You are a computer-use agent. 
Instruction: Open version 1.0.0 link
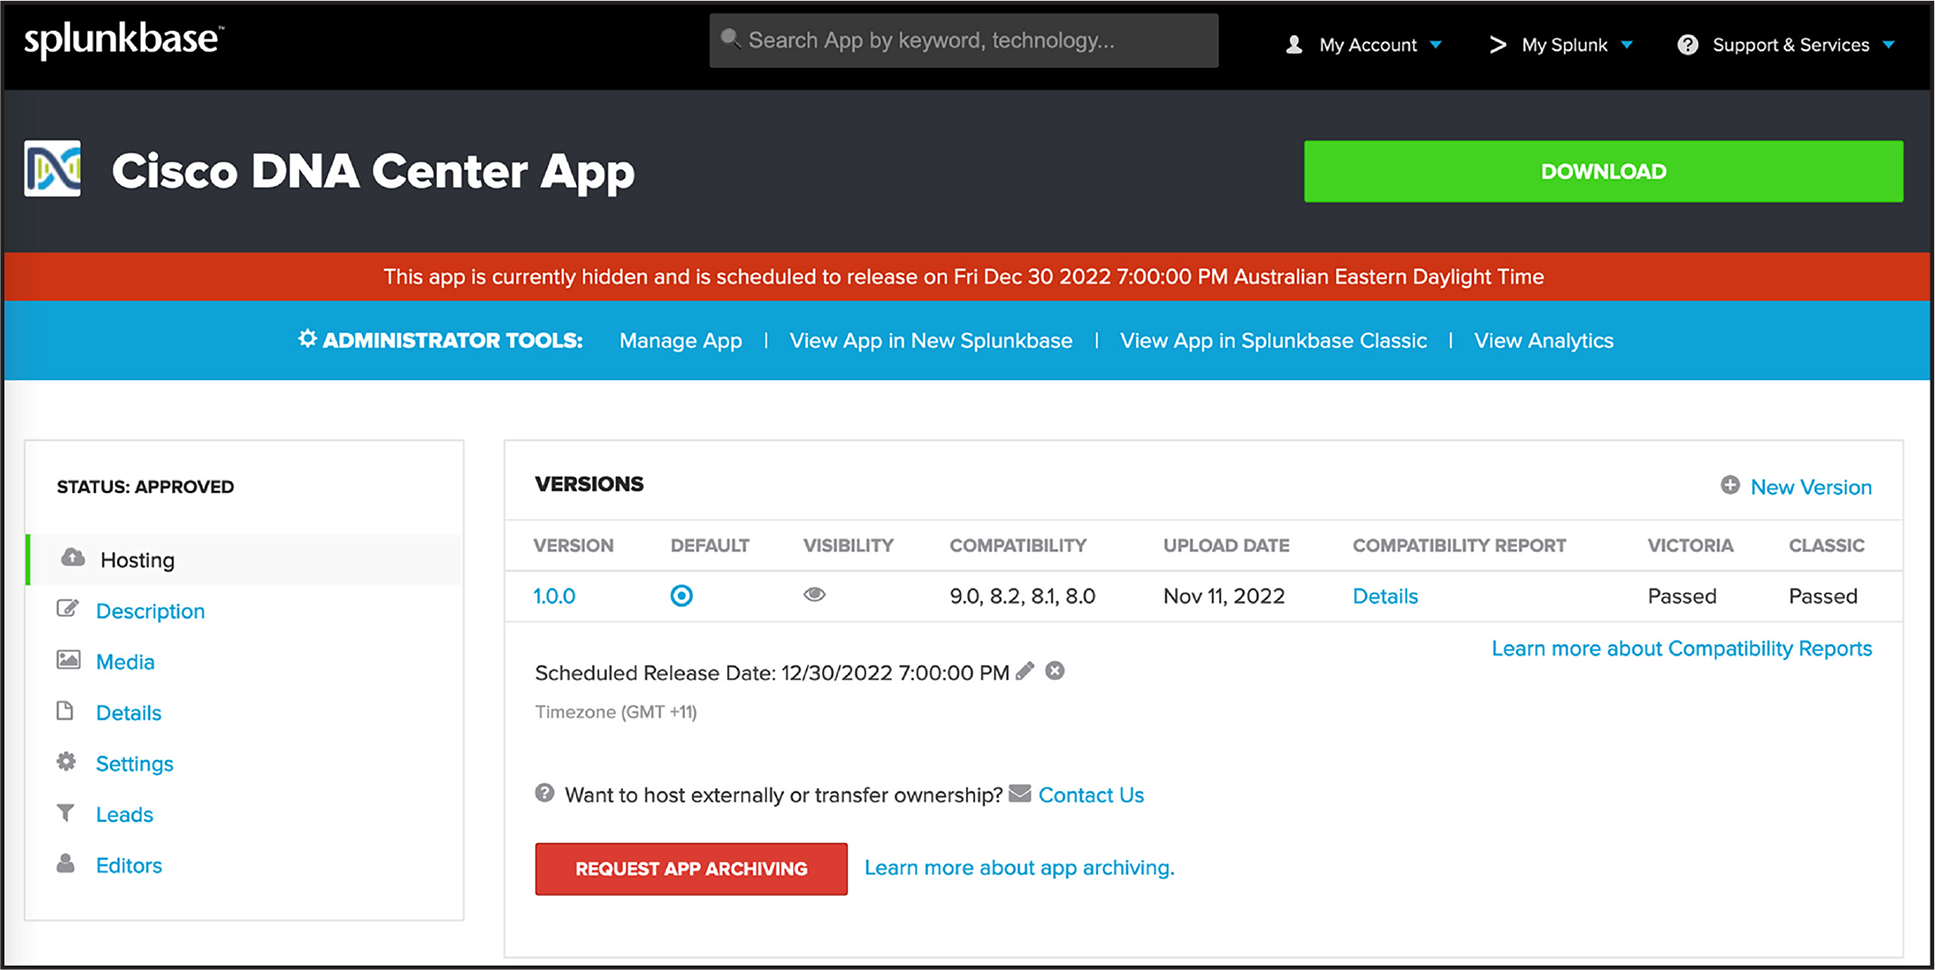pyautogui.click(x=554, y=596)
